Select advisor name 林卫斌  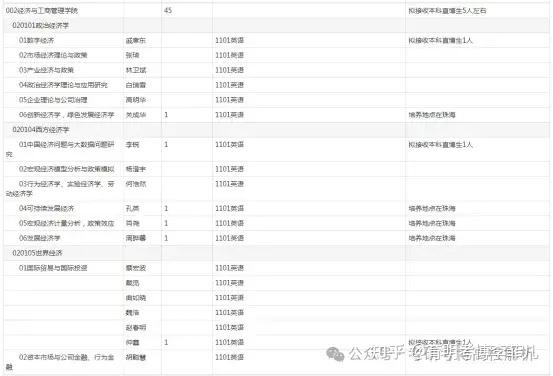tap(136, 70)
